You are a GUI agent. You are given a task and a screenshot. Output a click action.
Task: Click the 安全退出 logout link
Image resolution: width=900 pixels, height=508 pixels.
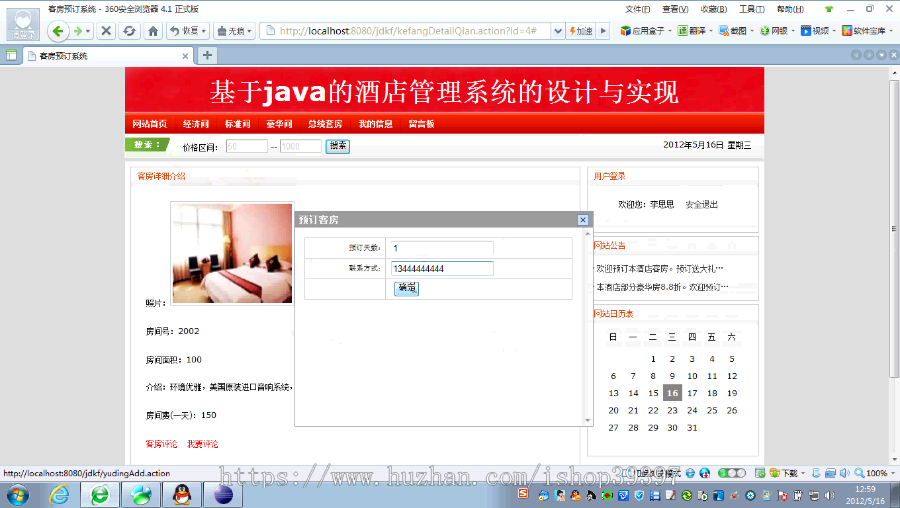[x=701, y=204]
